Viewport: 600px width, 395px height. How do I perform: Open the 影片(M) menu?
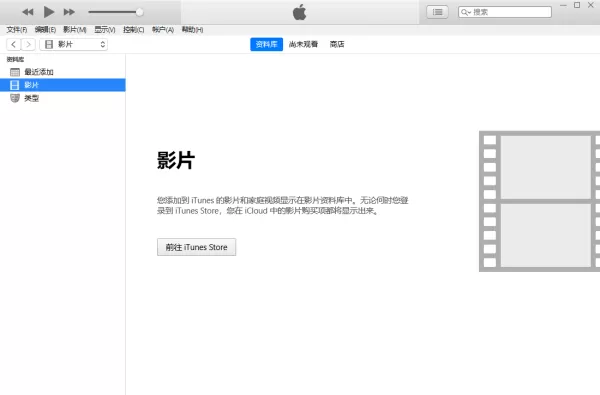pos(75,29)
